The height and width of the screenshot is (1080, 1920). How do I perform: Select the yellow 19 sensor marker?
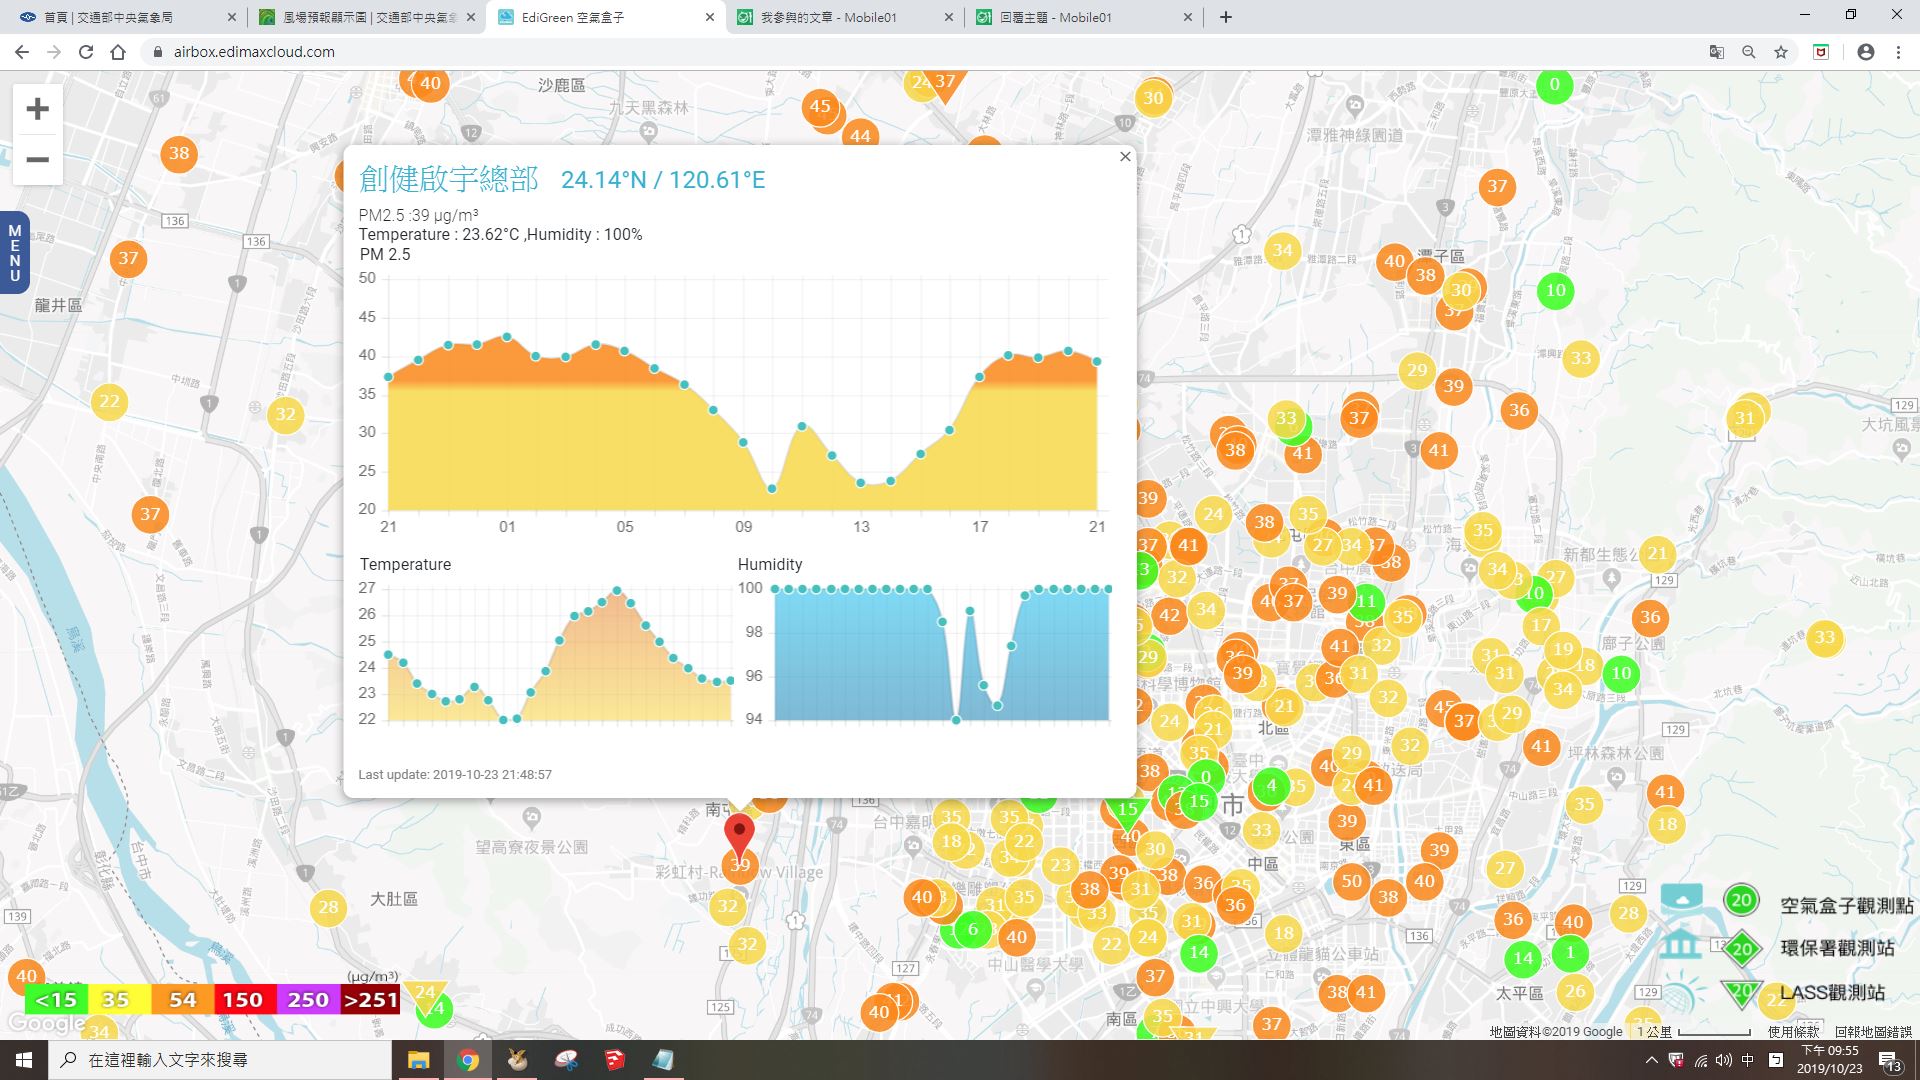[1563, 649]
